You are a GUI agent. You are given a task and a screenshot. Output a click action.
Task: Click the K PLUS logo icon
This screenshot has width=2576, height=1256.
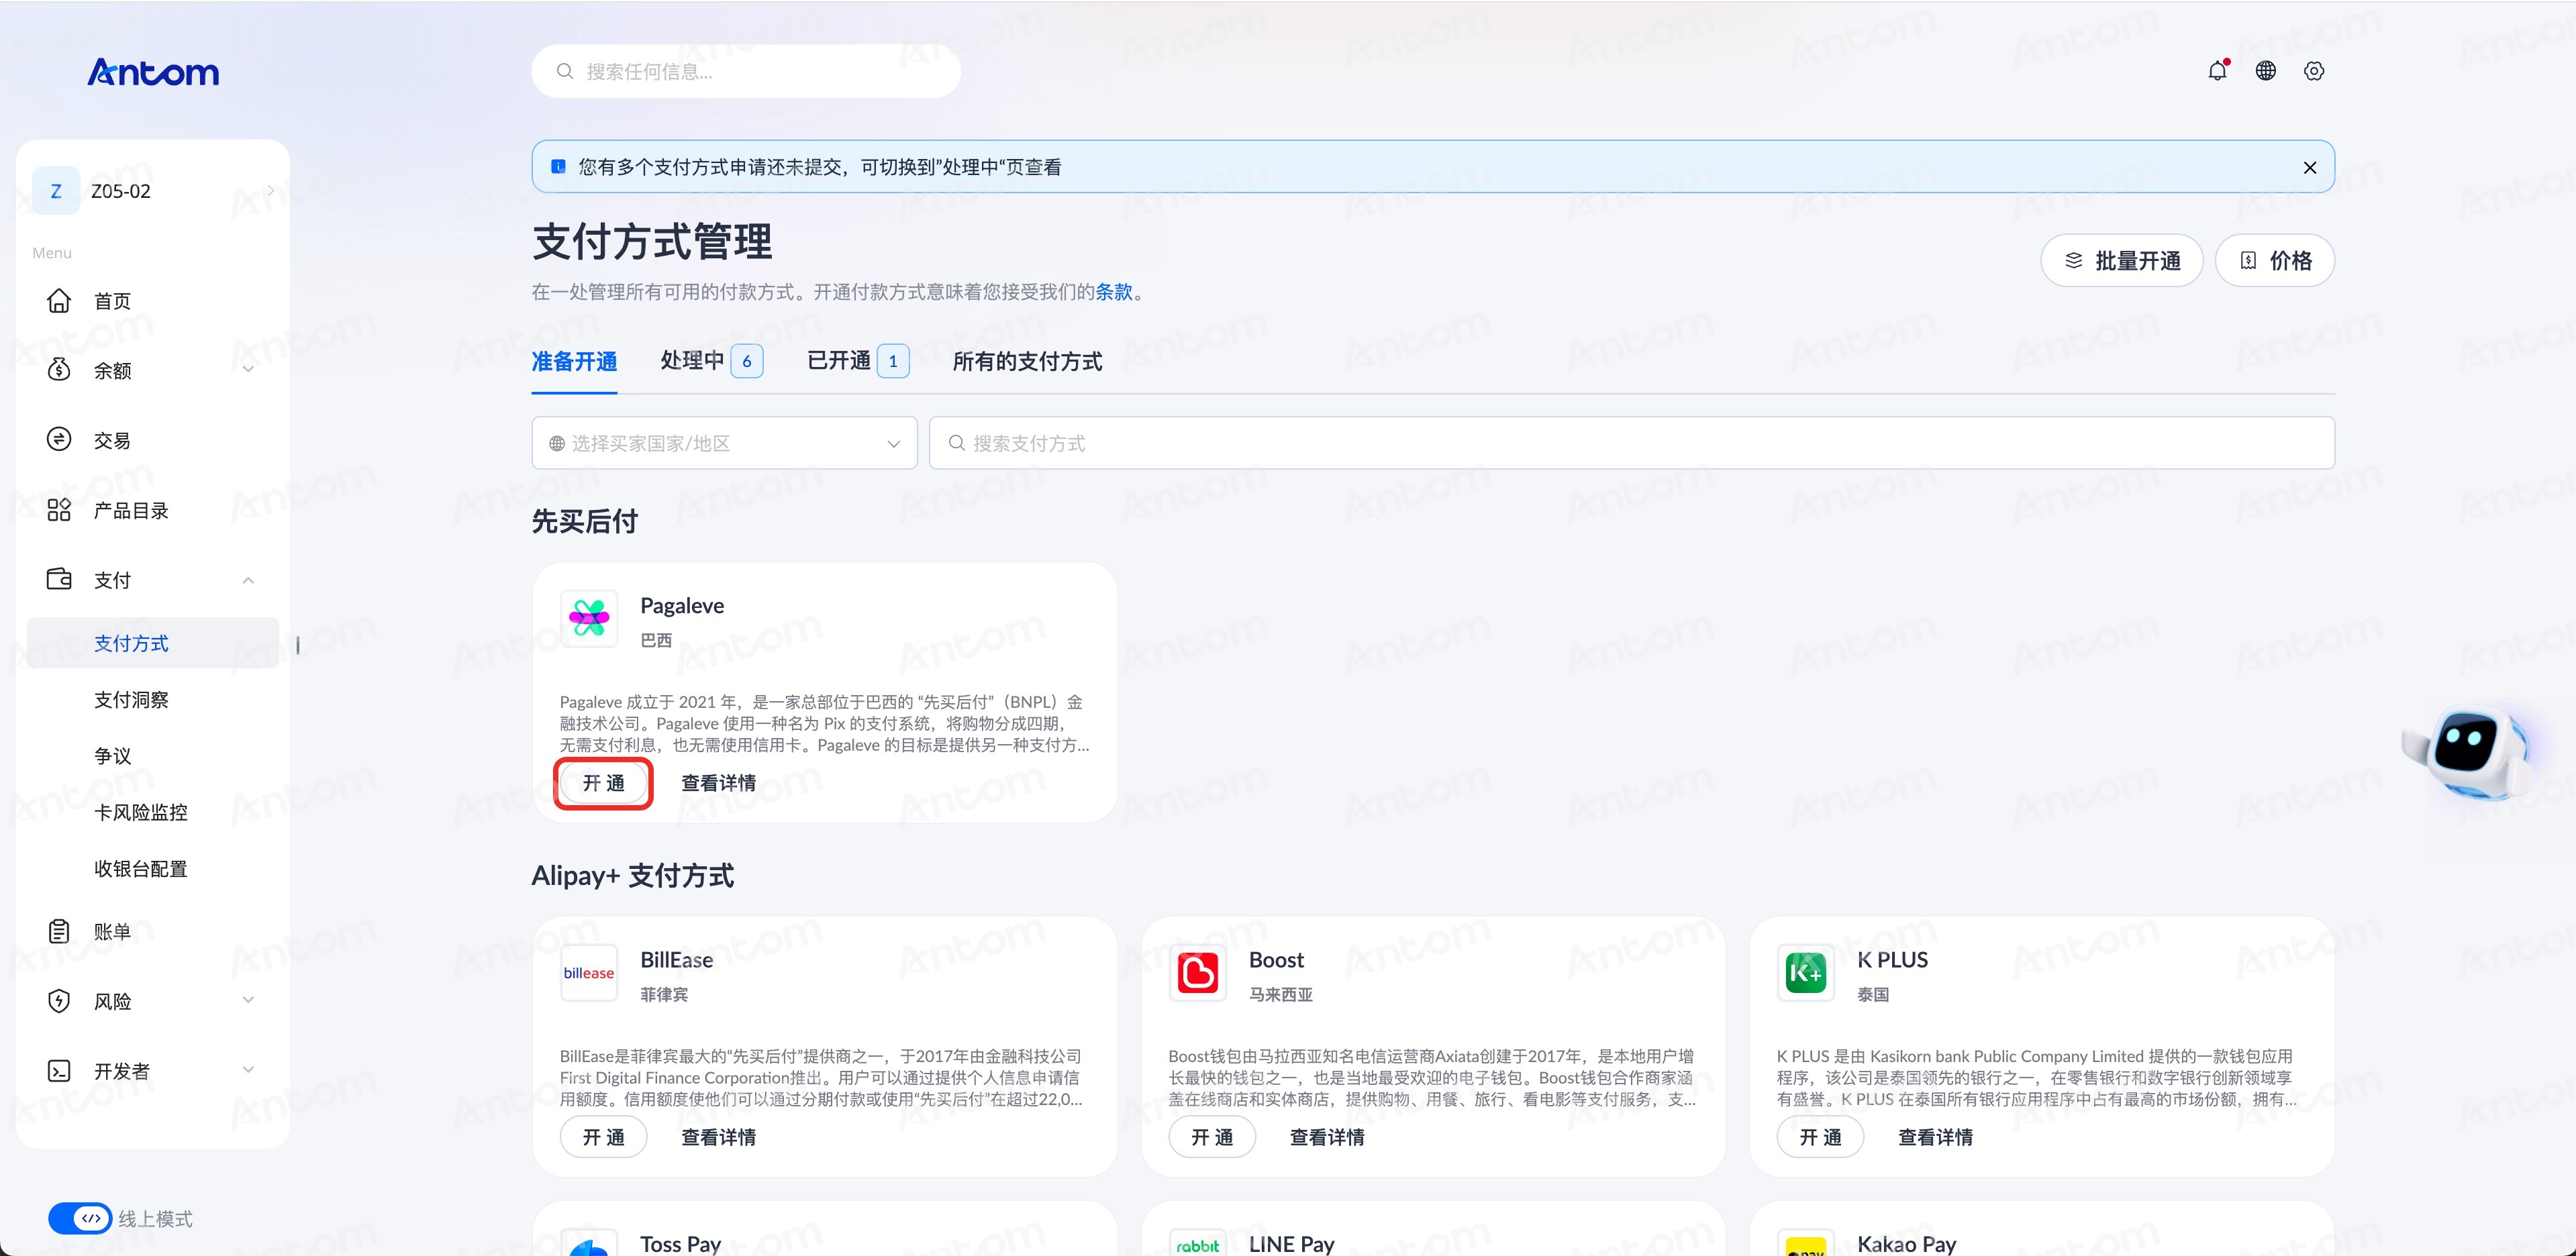point(1805,973)
